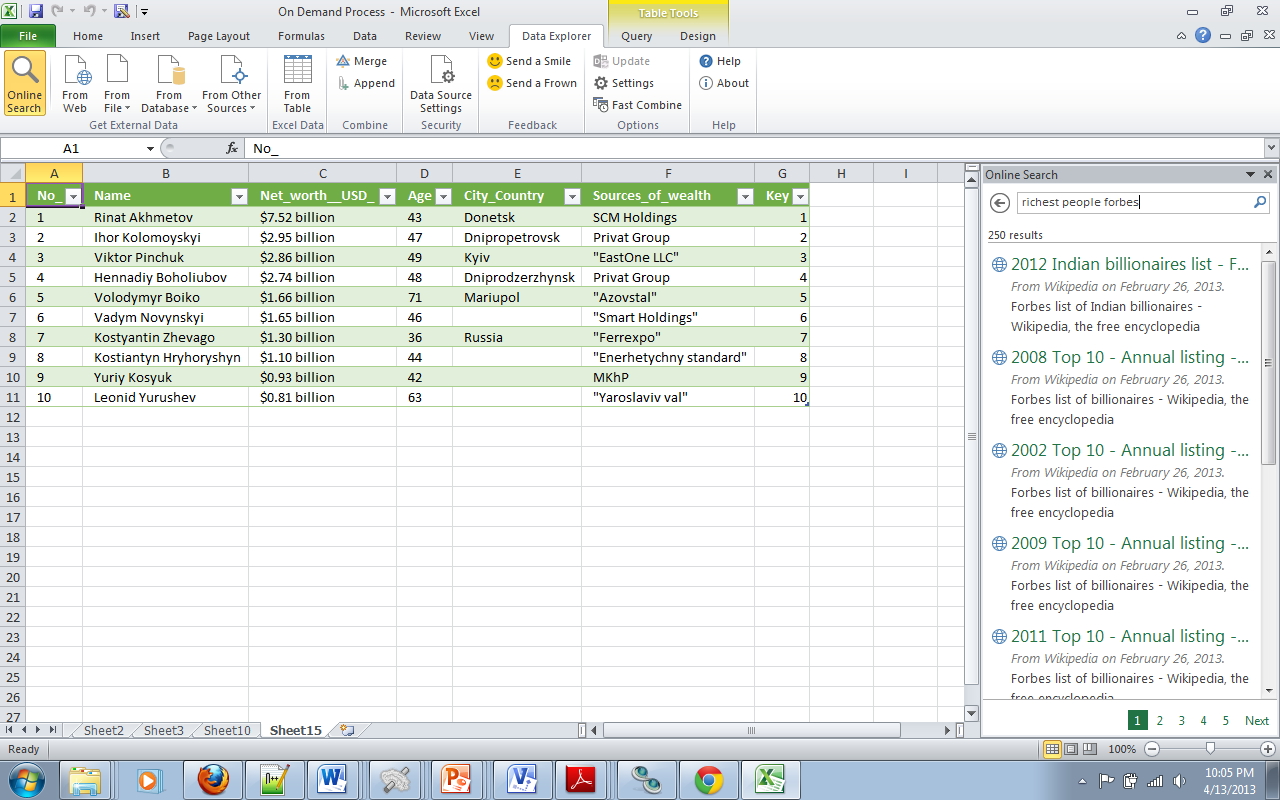
Task: Select the Merge combine option
Action: [364, 60]
